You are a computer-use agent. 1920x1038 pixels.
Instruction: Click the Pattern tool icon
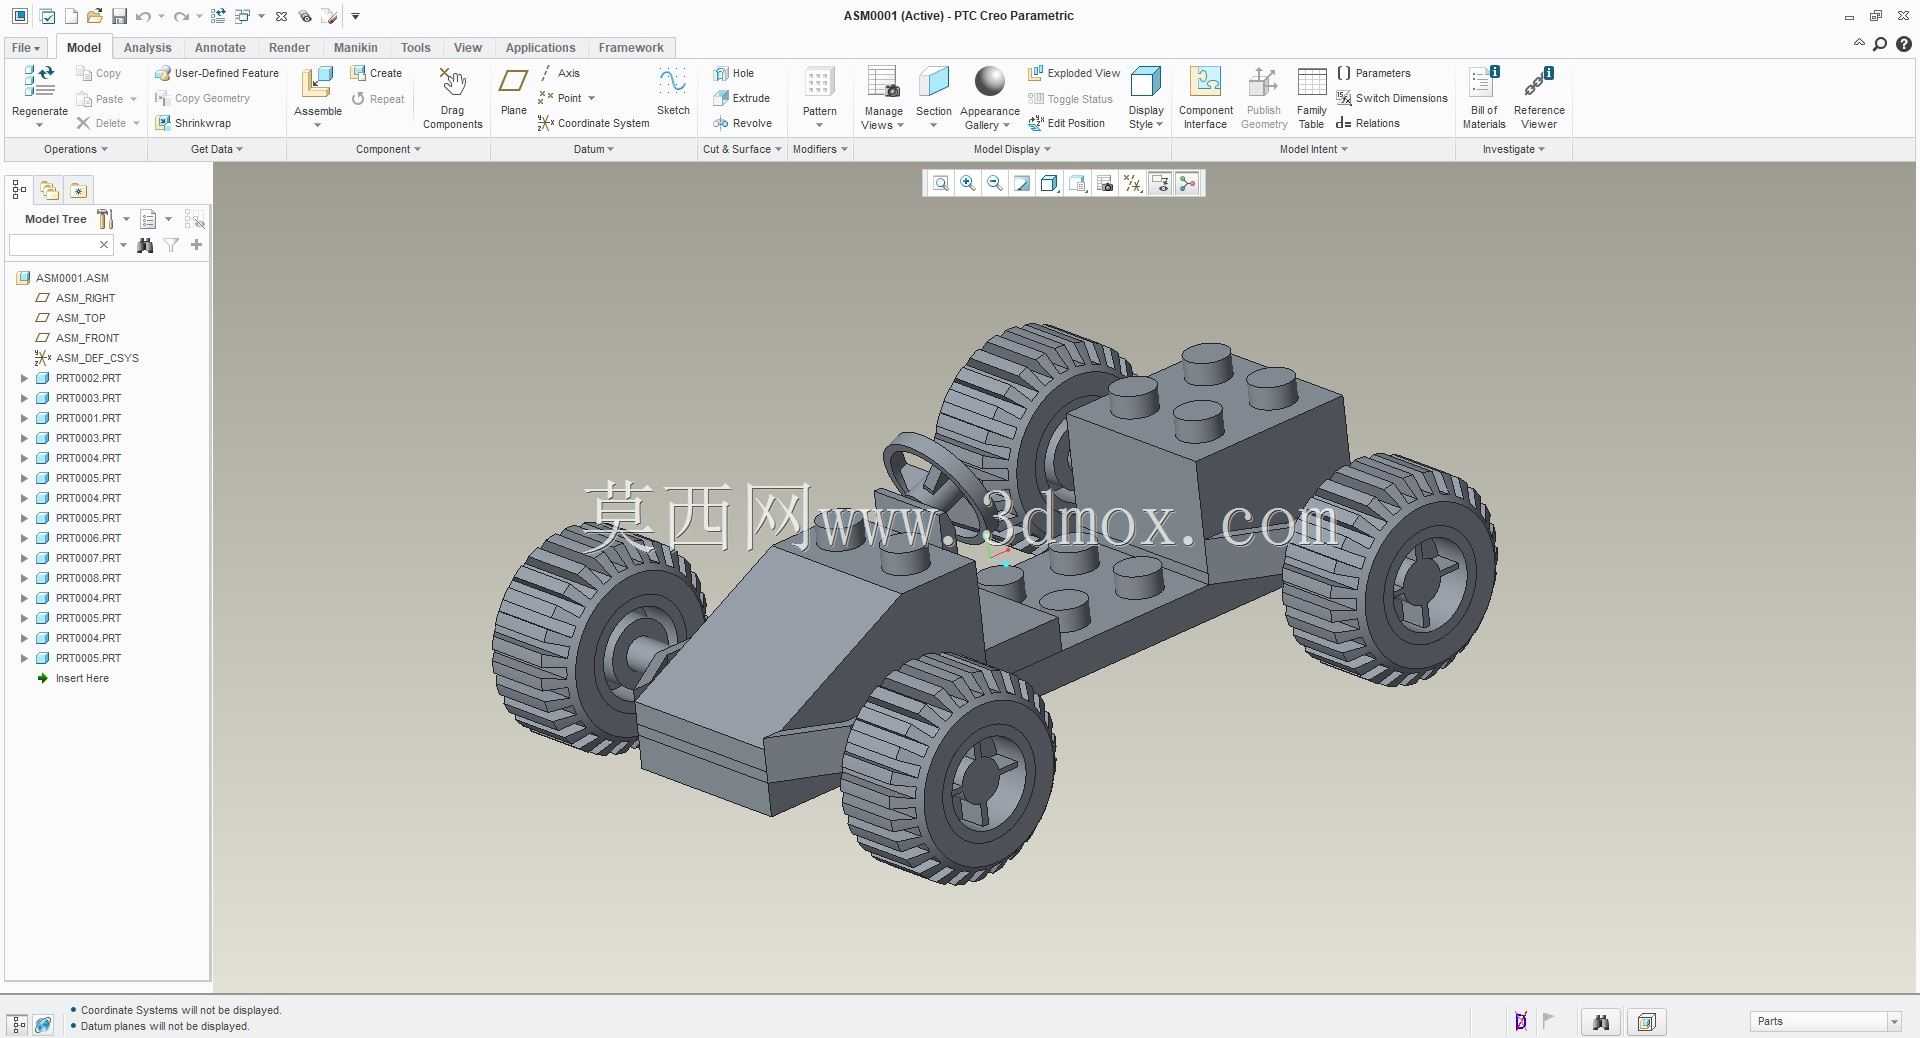point(819,82)
